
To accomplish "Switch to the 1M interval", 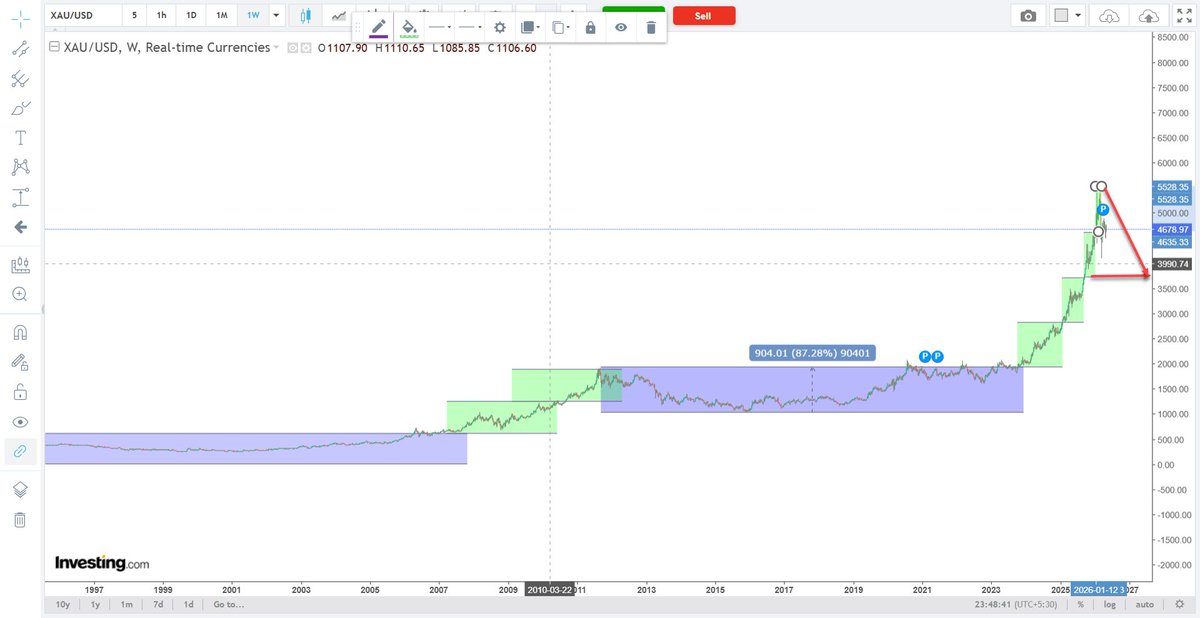I will tap(222, 16).
